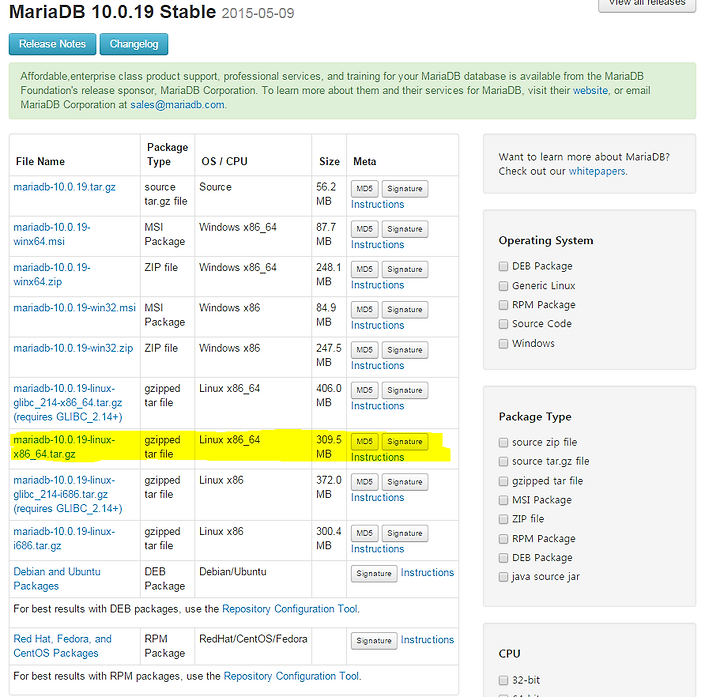Screen dimensions: 720x697
Task: Open Repository Configuration Tool for DEB packages
Action: point(290,609)
